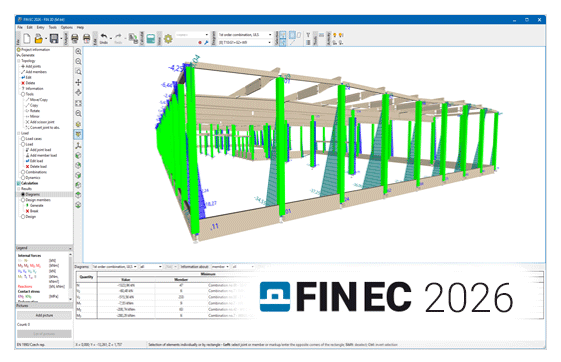The height and width of the screenshot is (362, 561).
Task: Select the bottom green cube view icon
Action: click(78, 205)
